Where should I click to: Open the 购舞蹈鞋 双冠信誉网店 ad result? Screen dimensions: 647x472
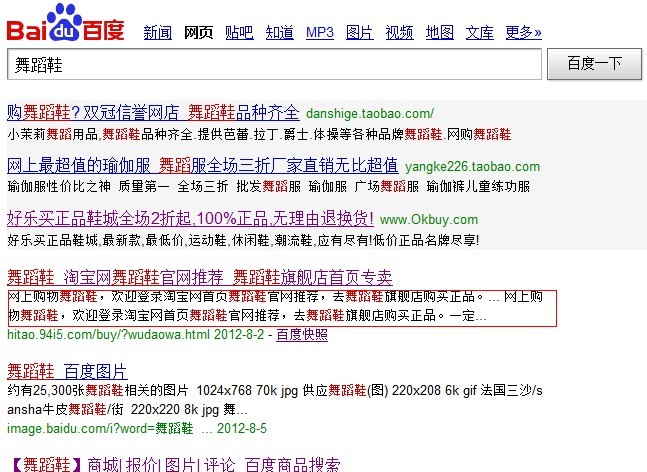click(153, 112)
